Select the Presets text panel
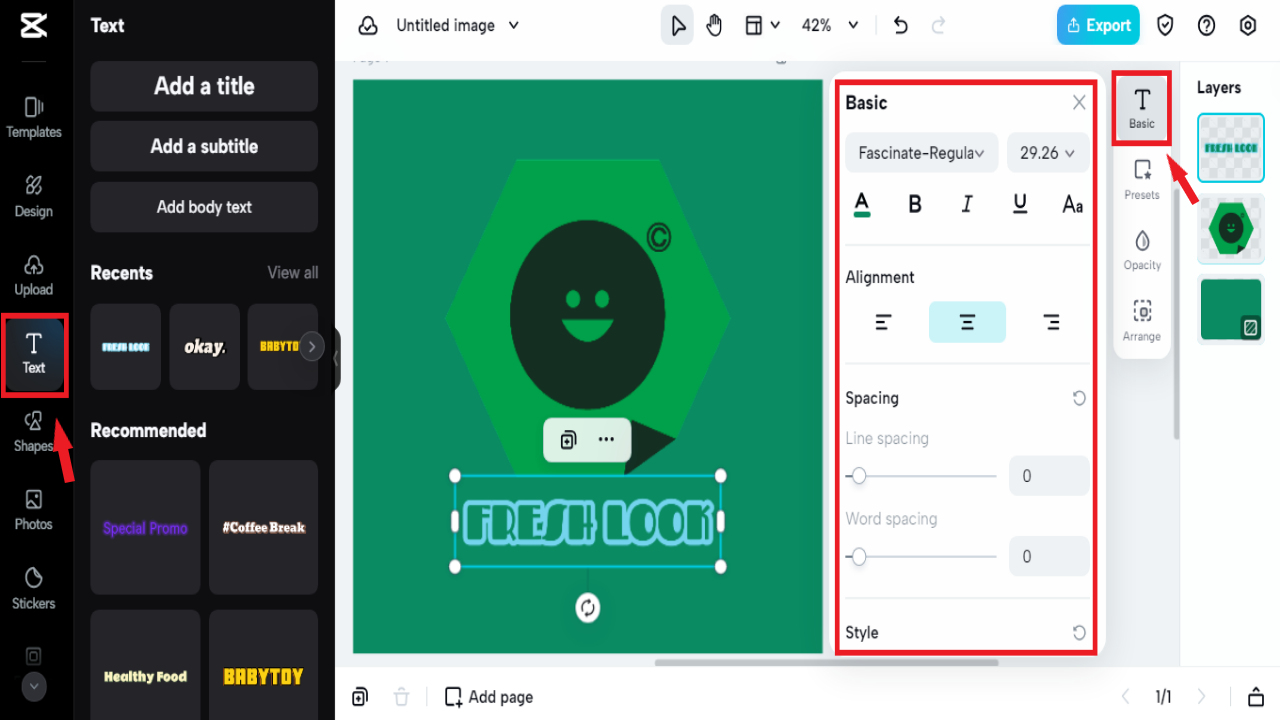 [x=1141, y=180]
